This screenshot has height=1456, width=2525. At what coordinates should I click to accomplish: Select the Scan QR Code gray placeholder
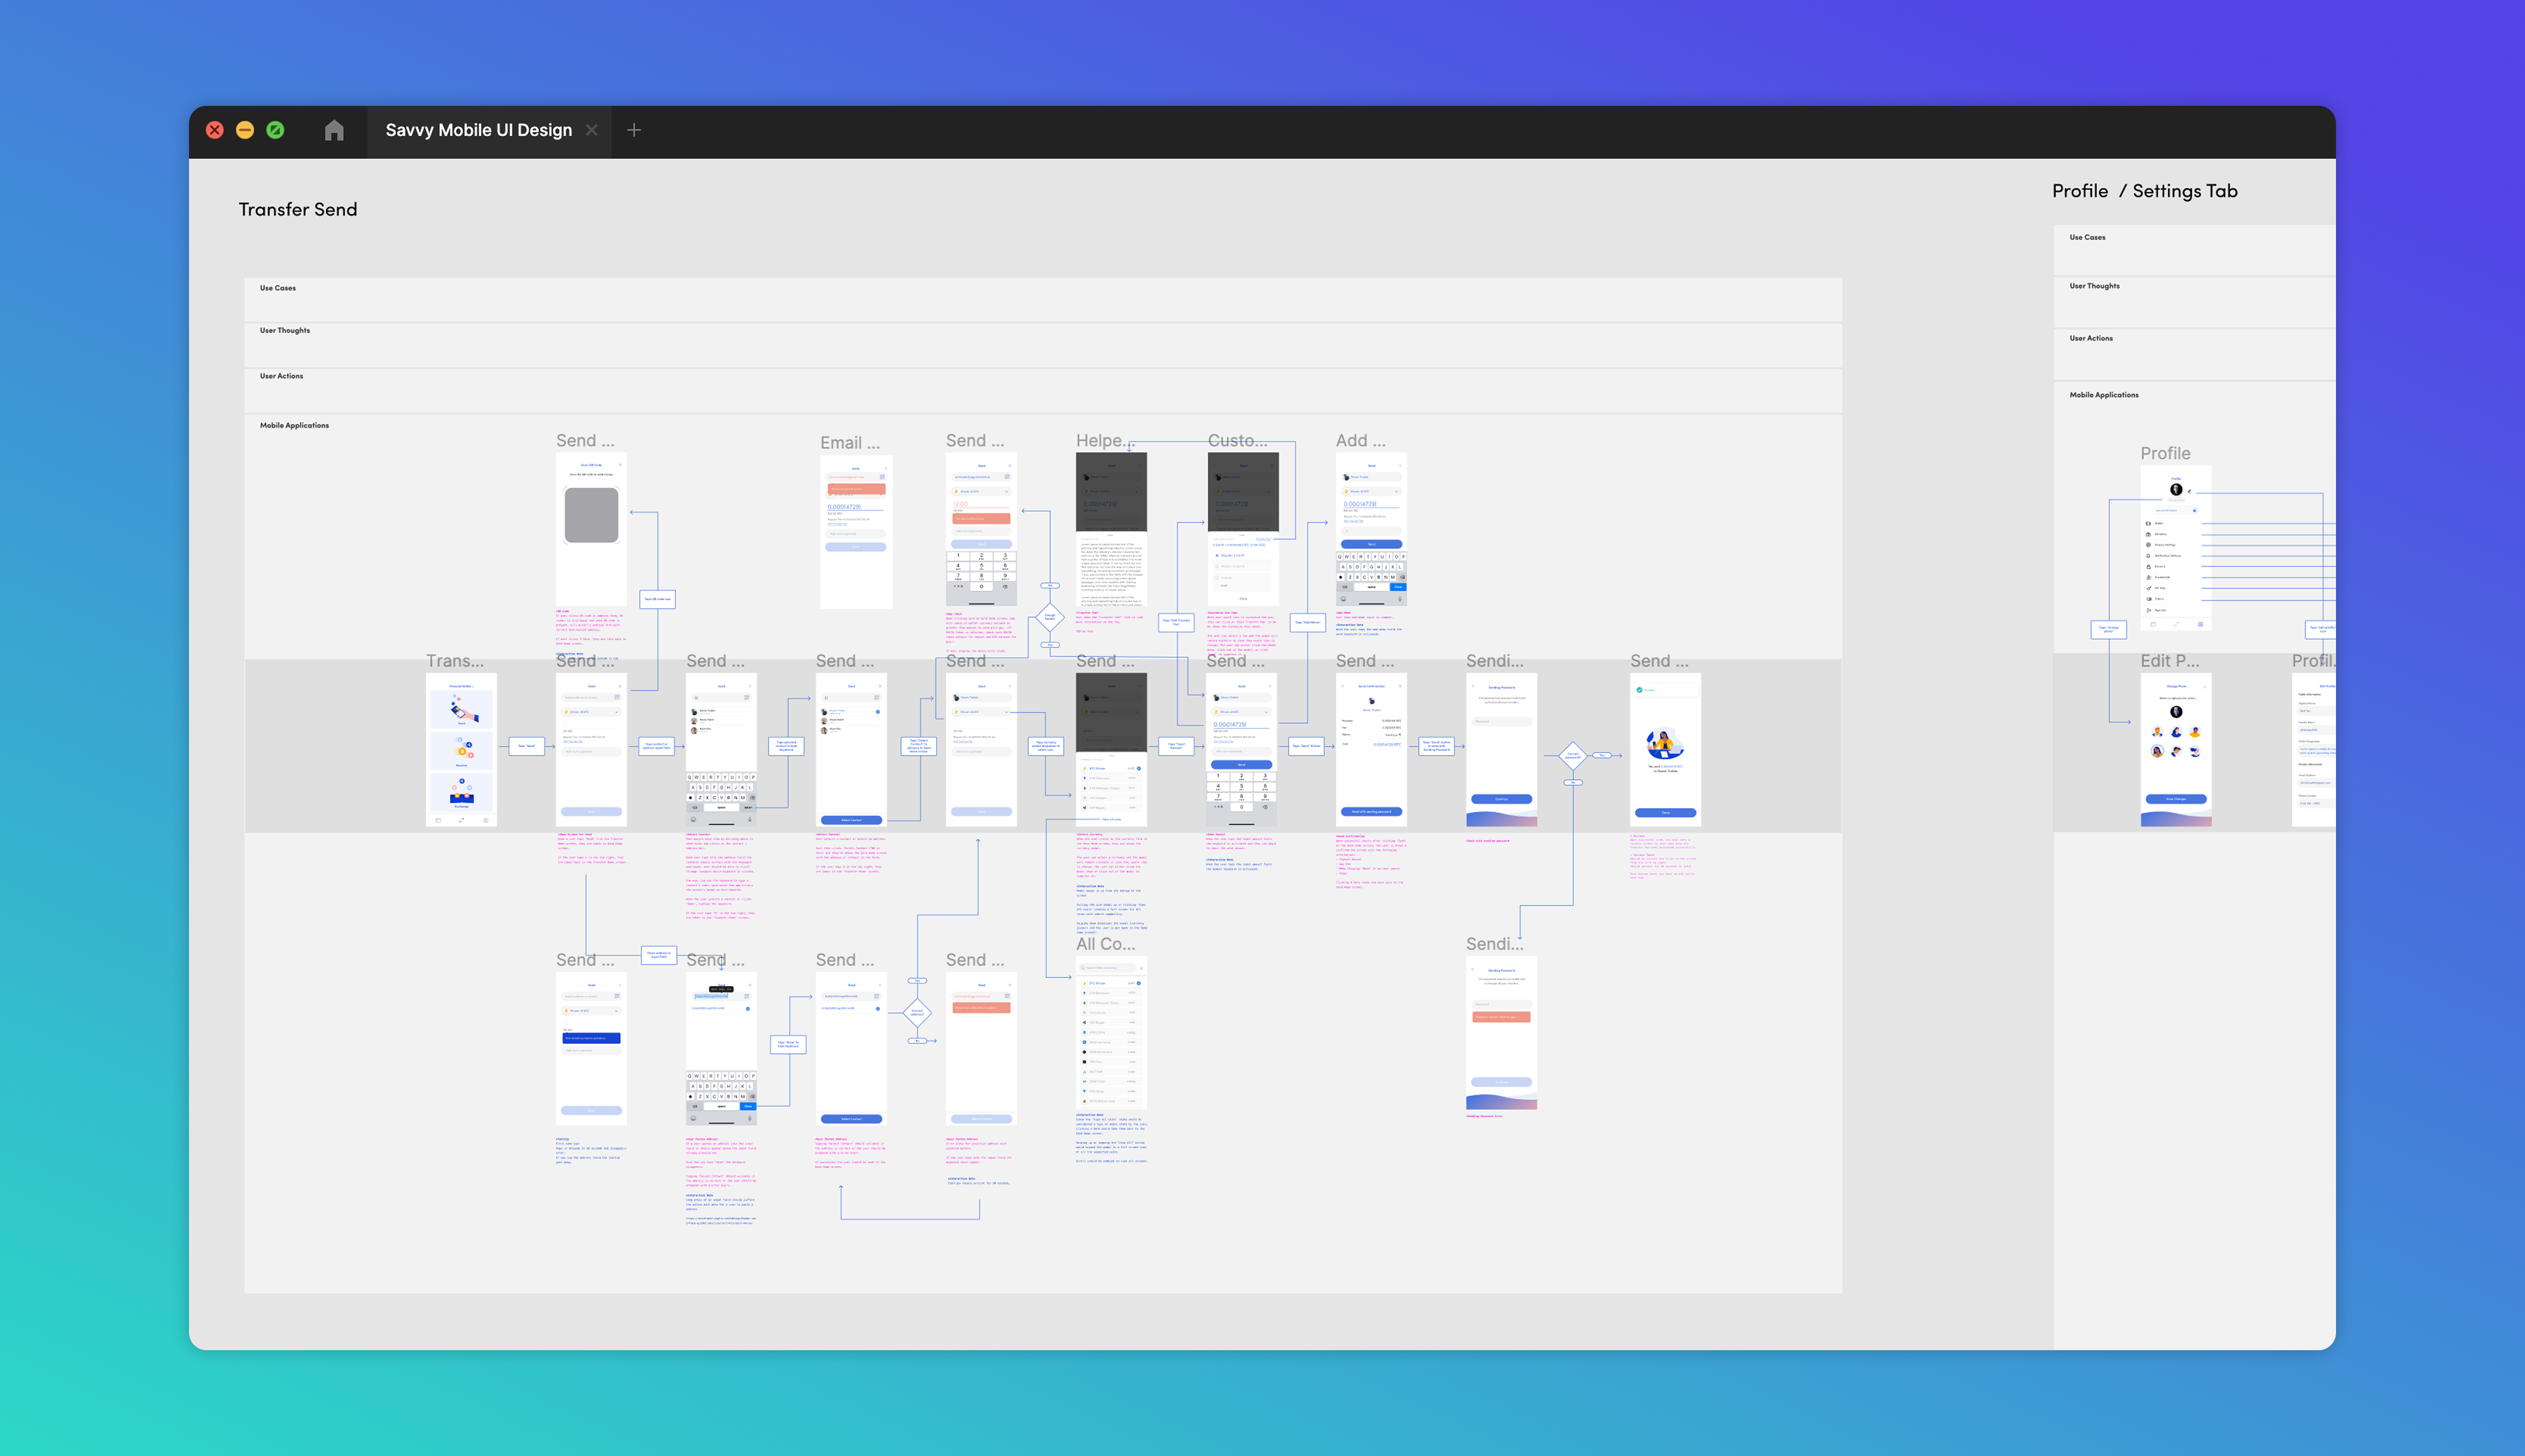pos(591,515)
